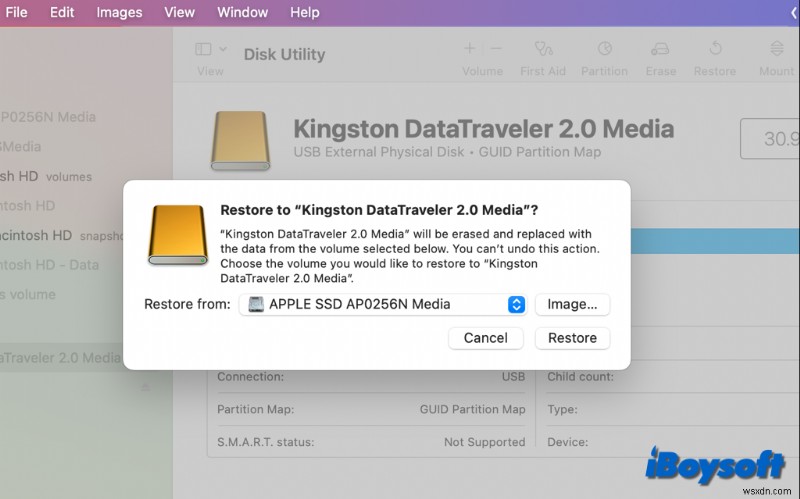This screenshot has width=800, height=499.
Task: Click the Child count: label
Action: (x=580, y=377)
